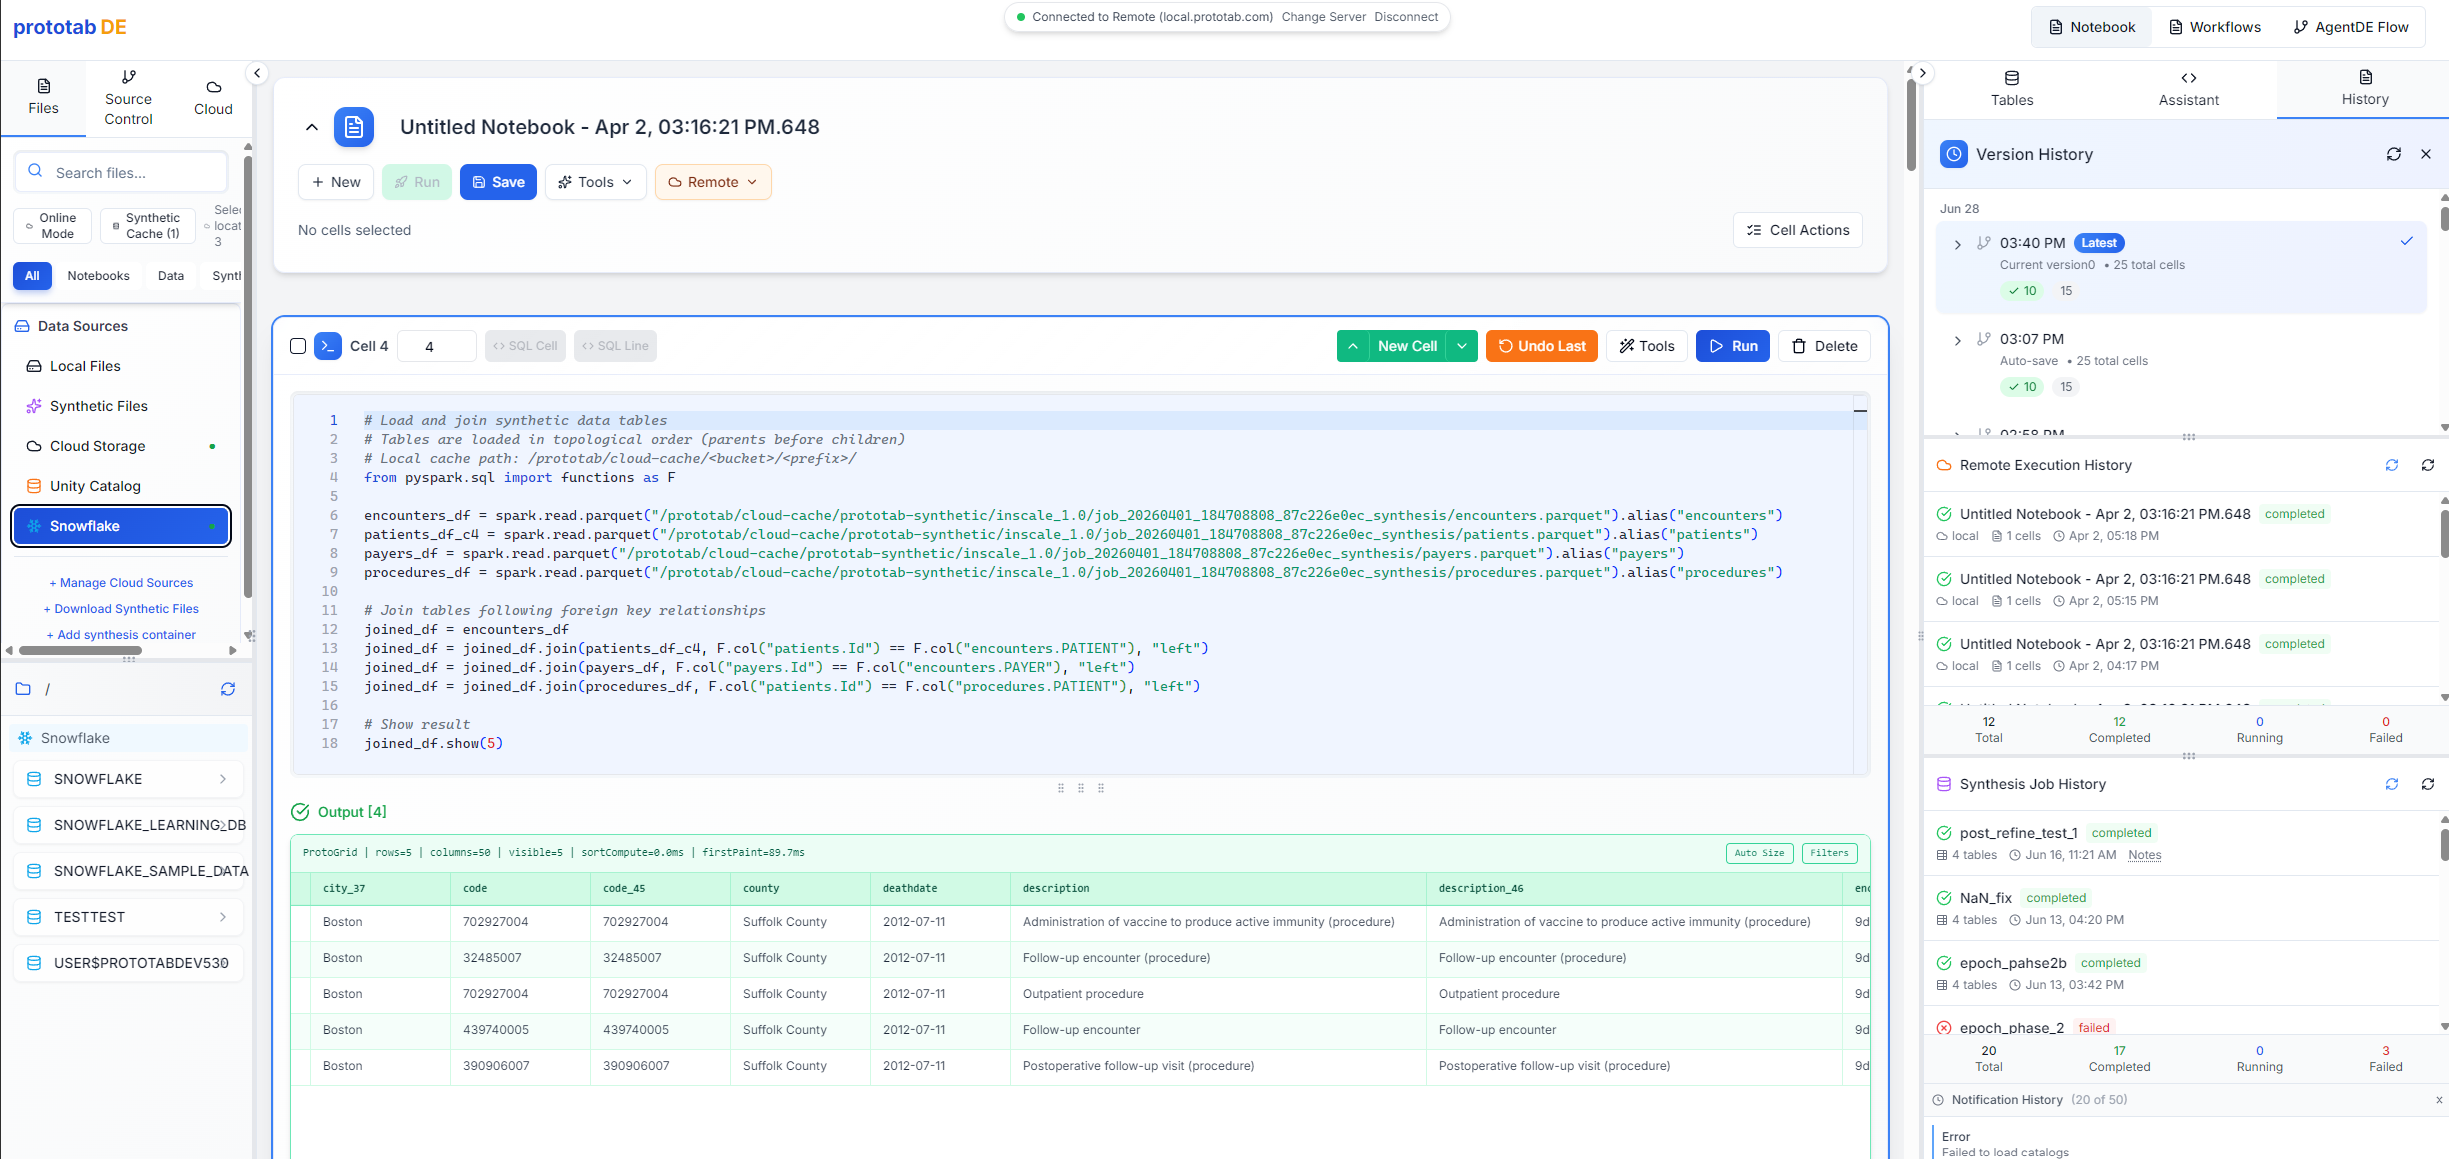Click the Cell 4 terminal type icon
Image resolution: width=2449 pixels, height=1159 pixels.
[328, 346]
